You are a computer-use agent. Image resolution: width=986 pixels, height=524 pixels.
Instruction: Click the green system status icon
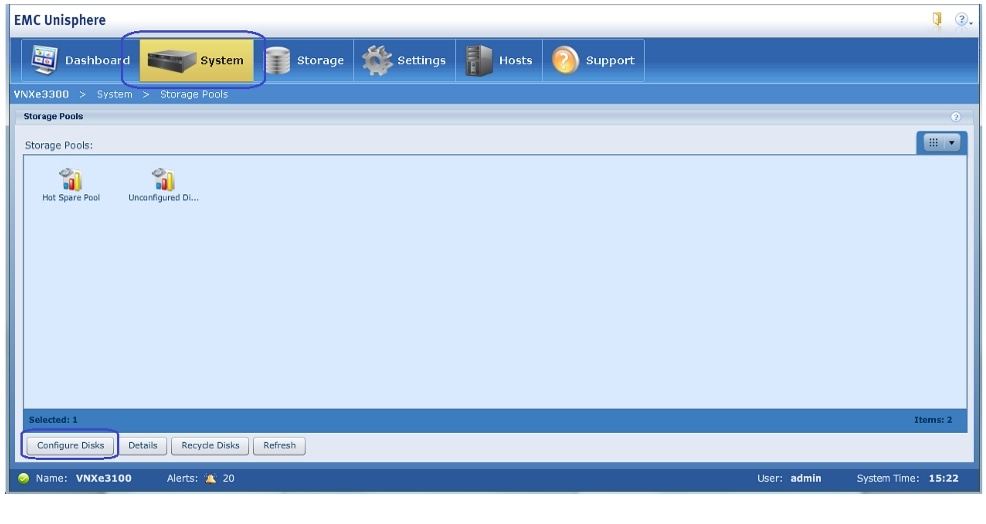(x=24, y=479)
